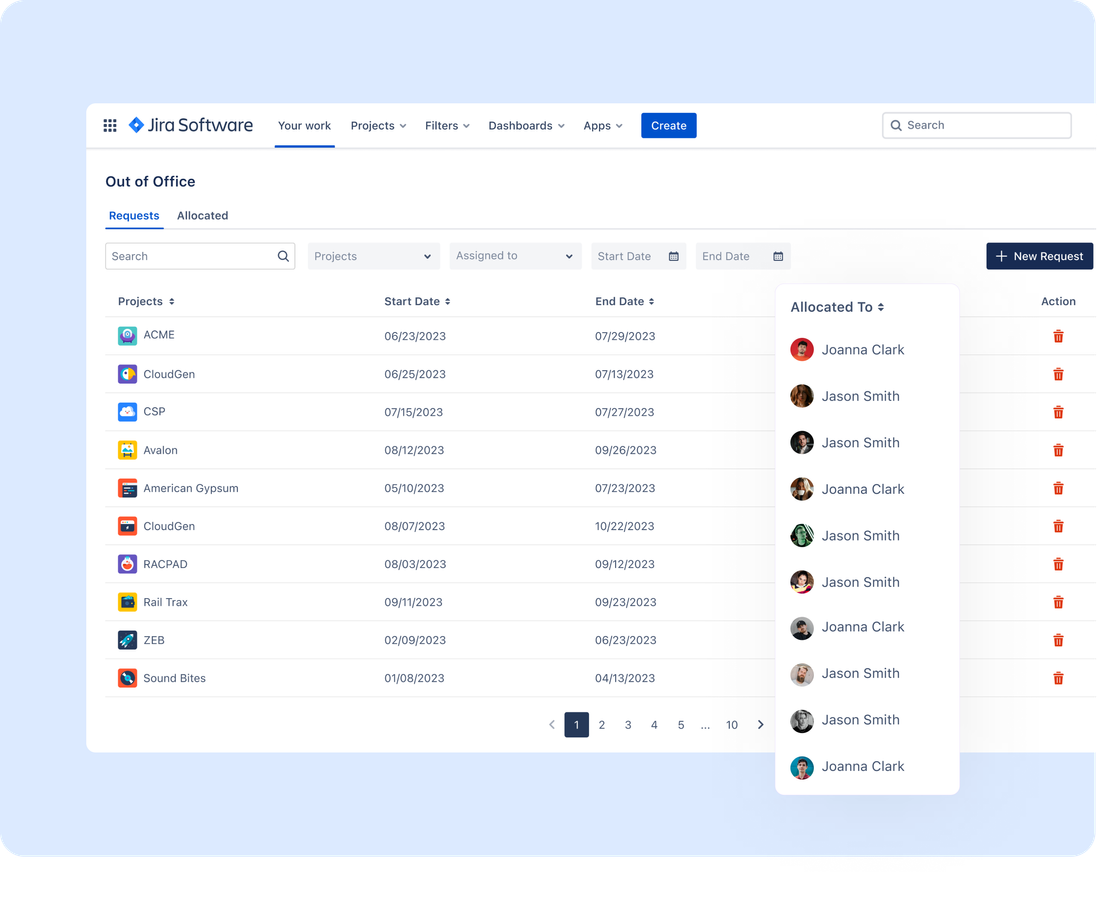Select start date 02/09/2023 cell

tap(415, 640)
